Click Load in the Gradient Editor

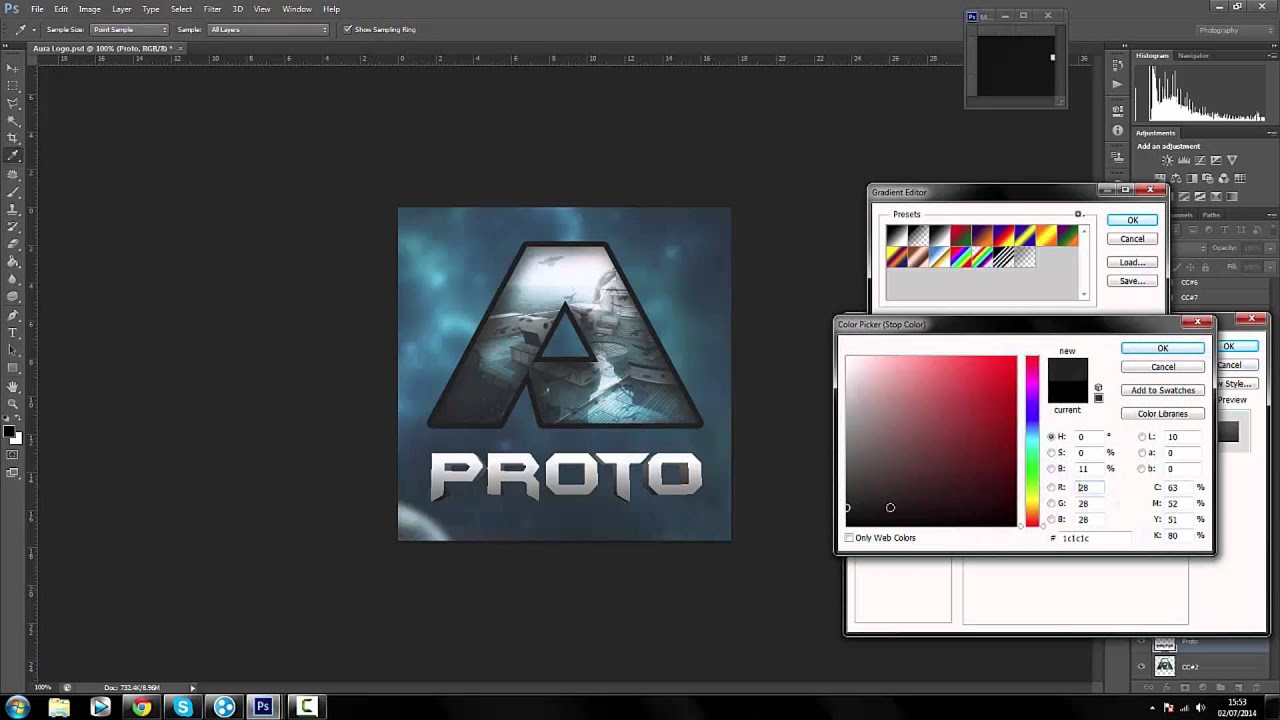coord(1132,262)
